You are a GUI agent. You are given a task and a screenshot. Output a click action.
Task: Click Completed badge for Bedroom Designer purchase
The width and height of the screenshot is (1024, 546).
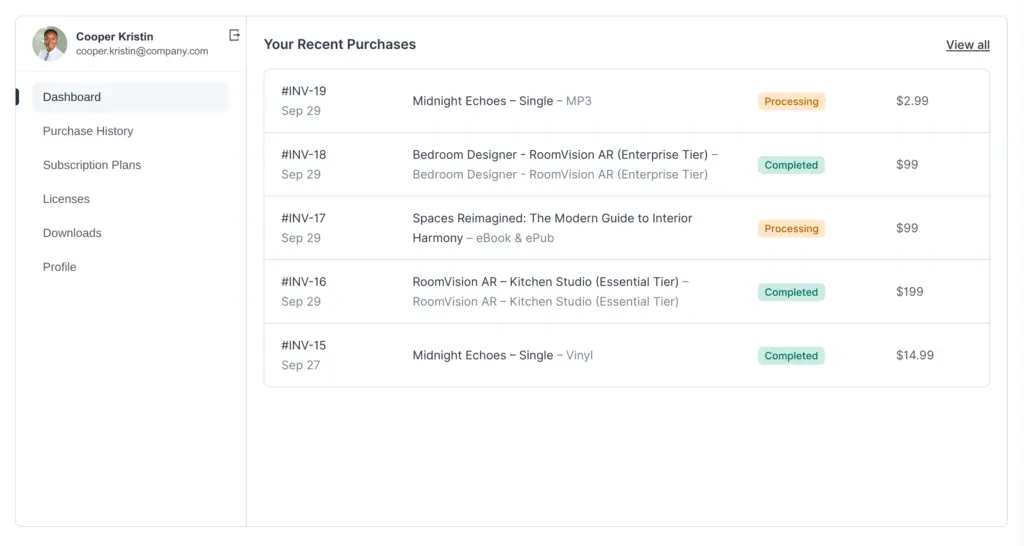[791, 165]
